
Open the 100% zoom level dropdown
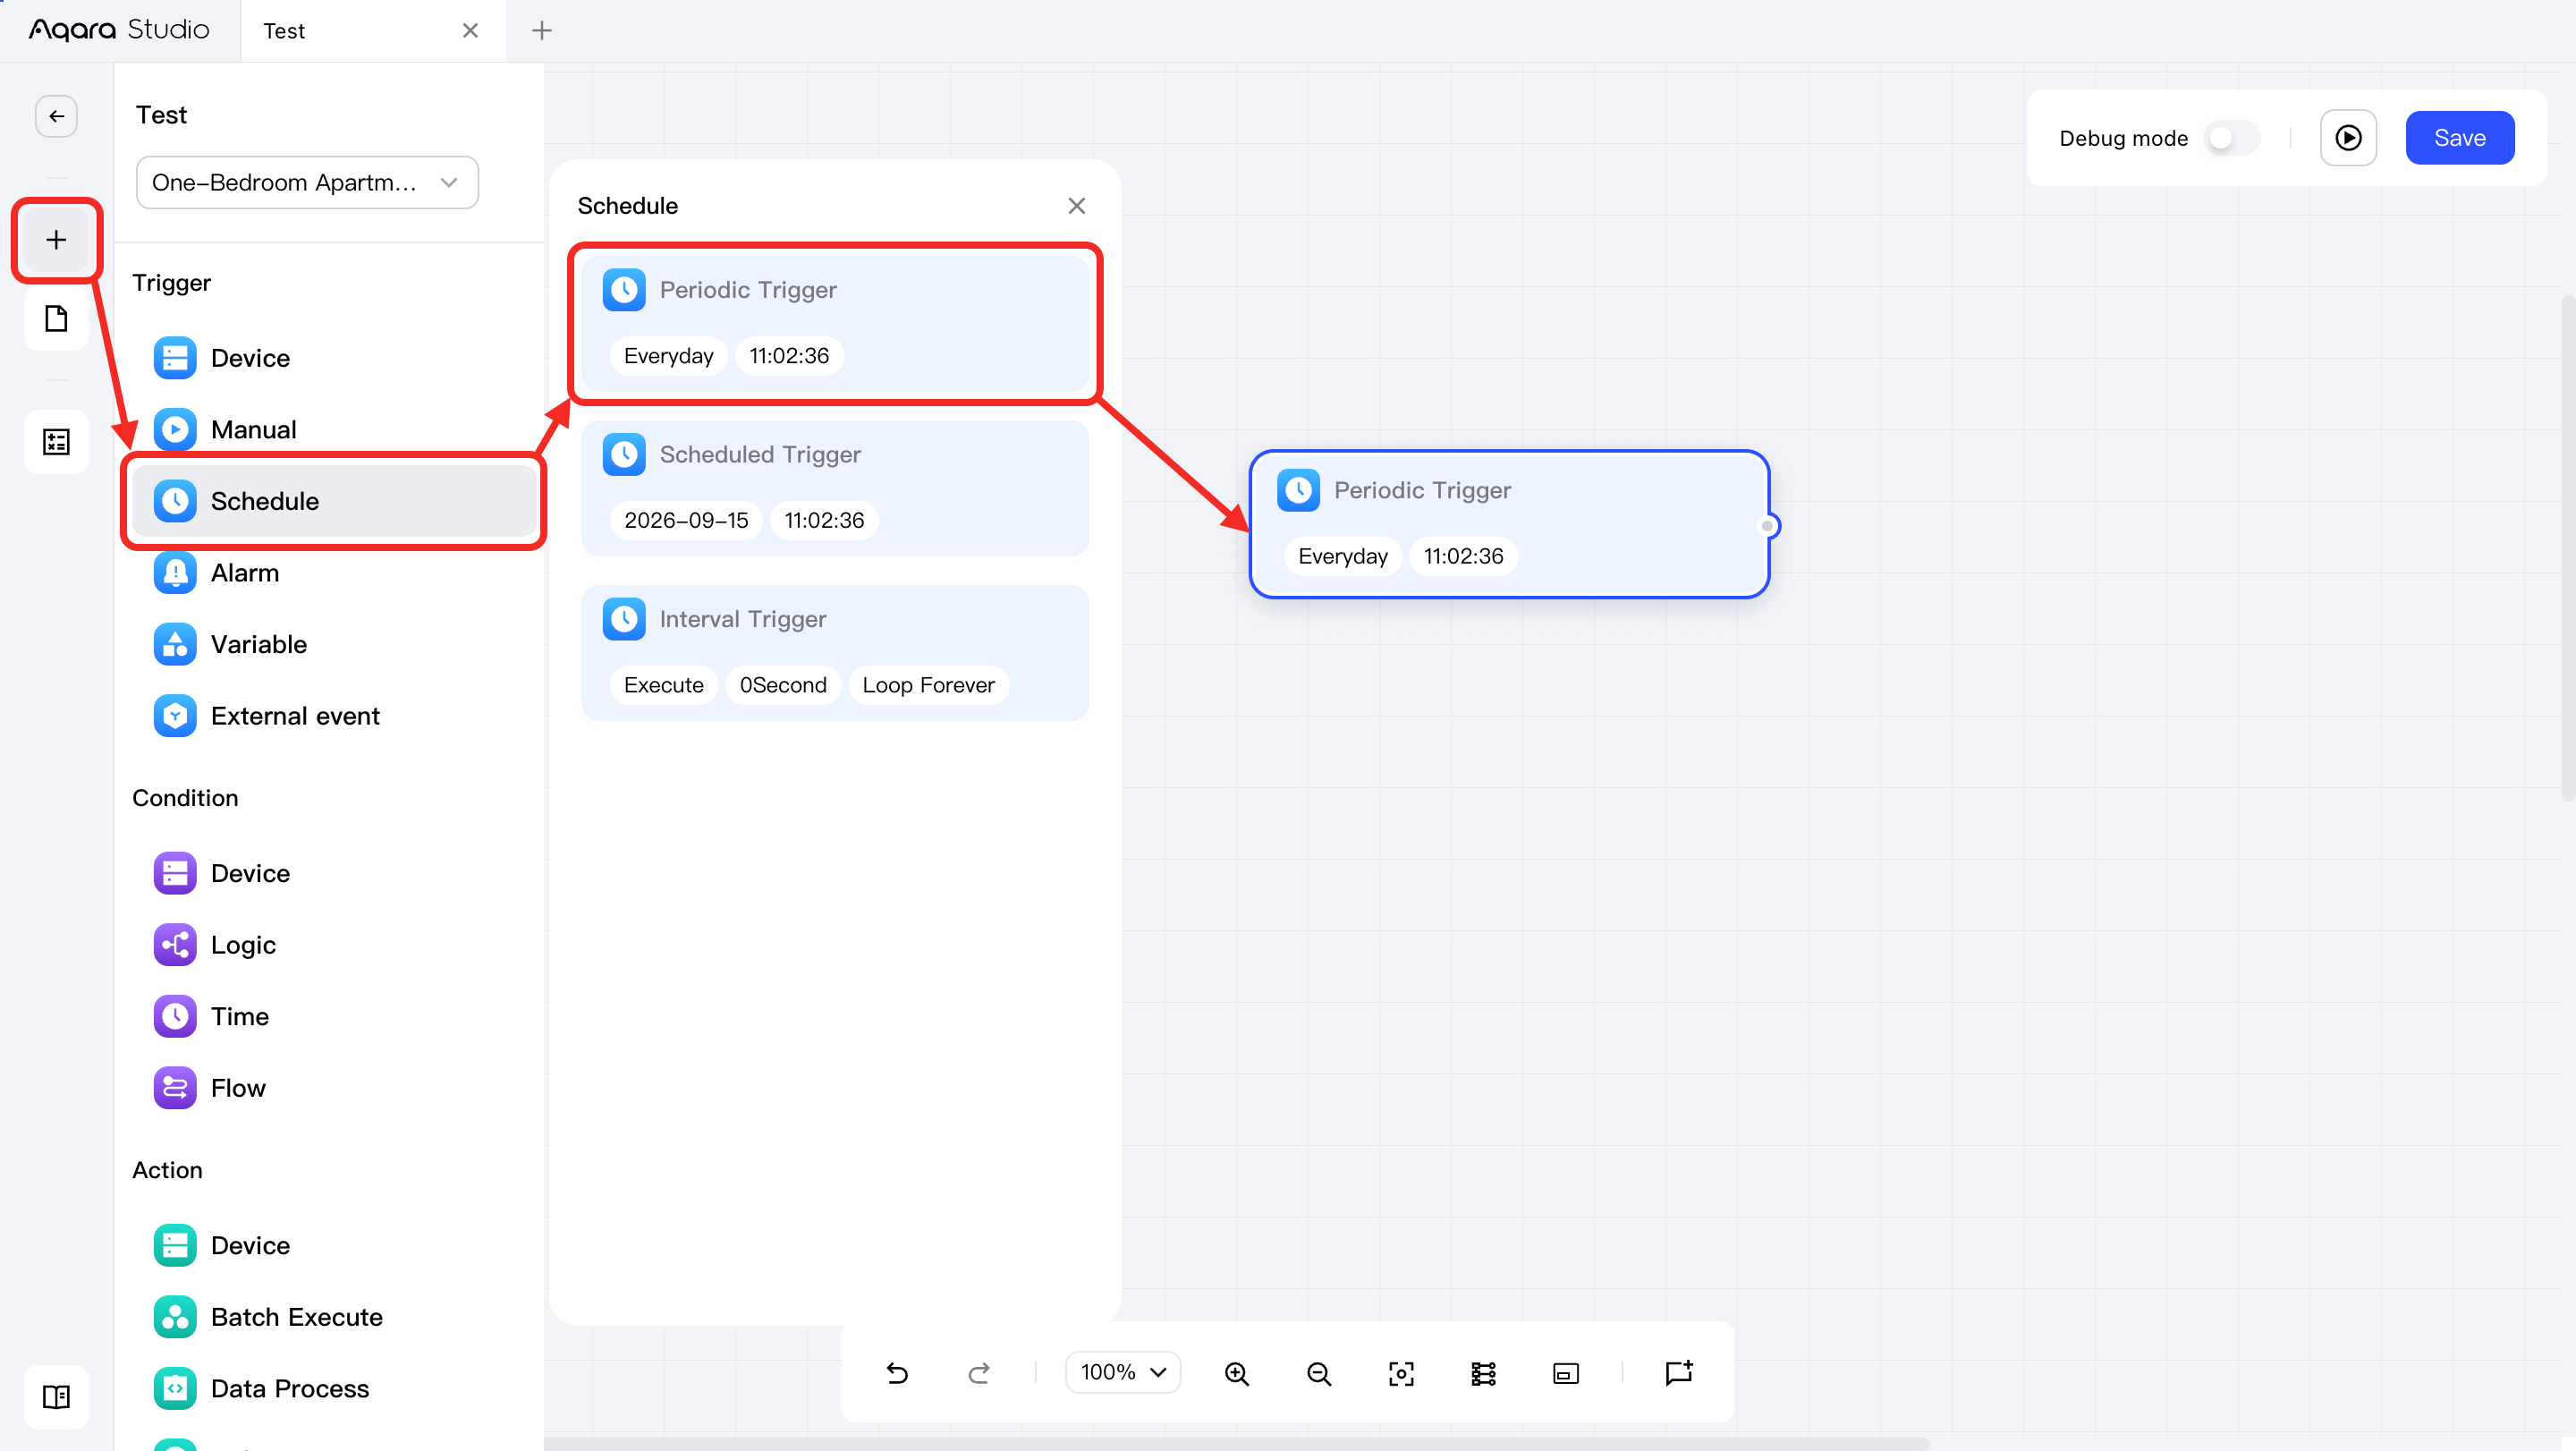[1122, 1372]
